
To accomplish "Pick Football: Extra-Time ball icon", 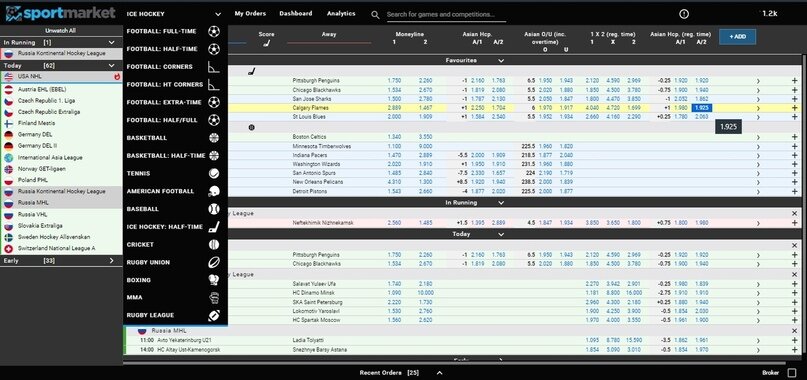I will point(214,102).
